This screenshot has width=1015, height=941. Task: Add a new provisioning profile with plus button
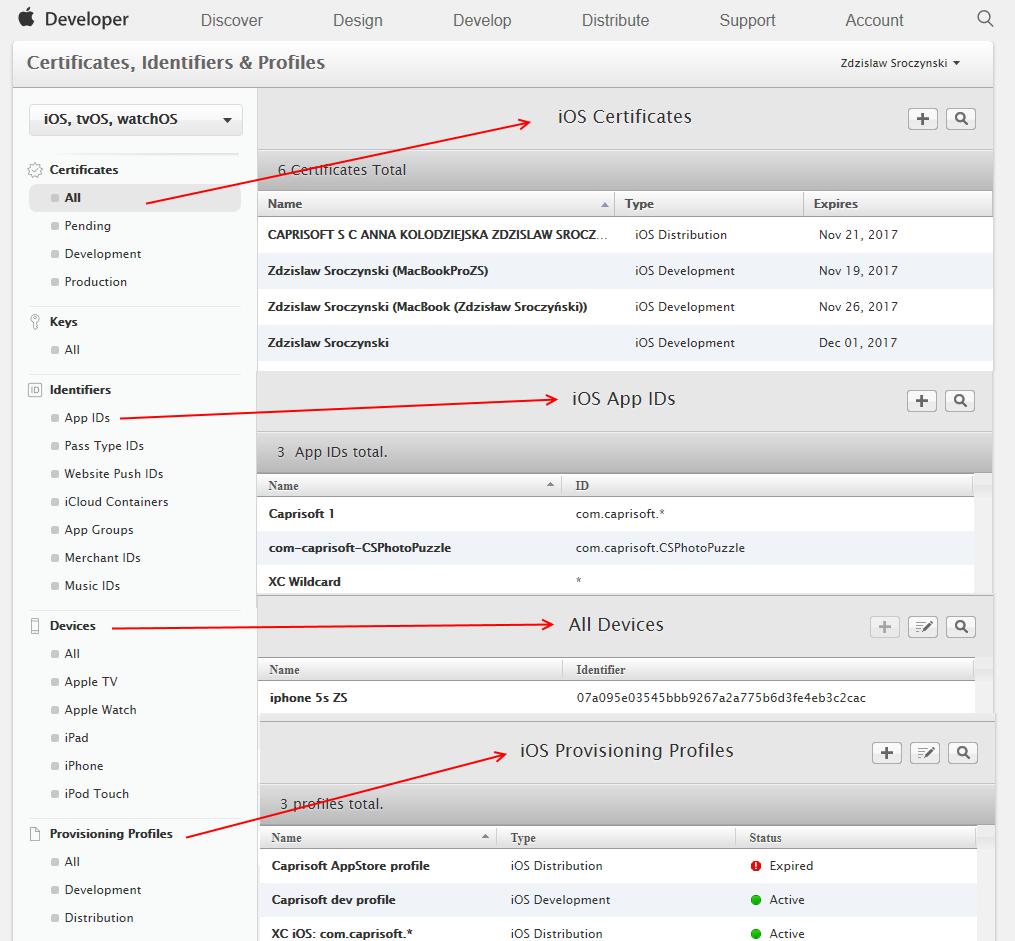pyautogui.click(x=887, y=753)
